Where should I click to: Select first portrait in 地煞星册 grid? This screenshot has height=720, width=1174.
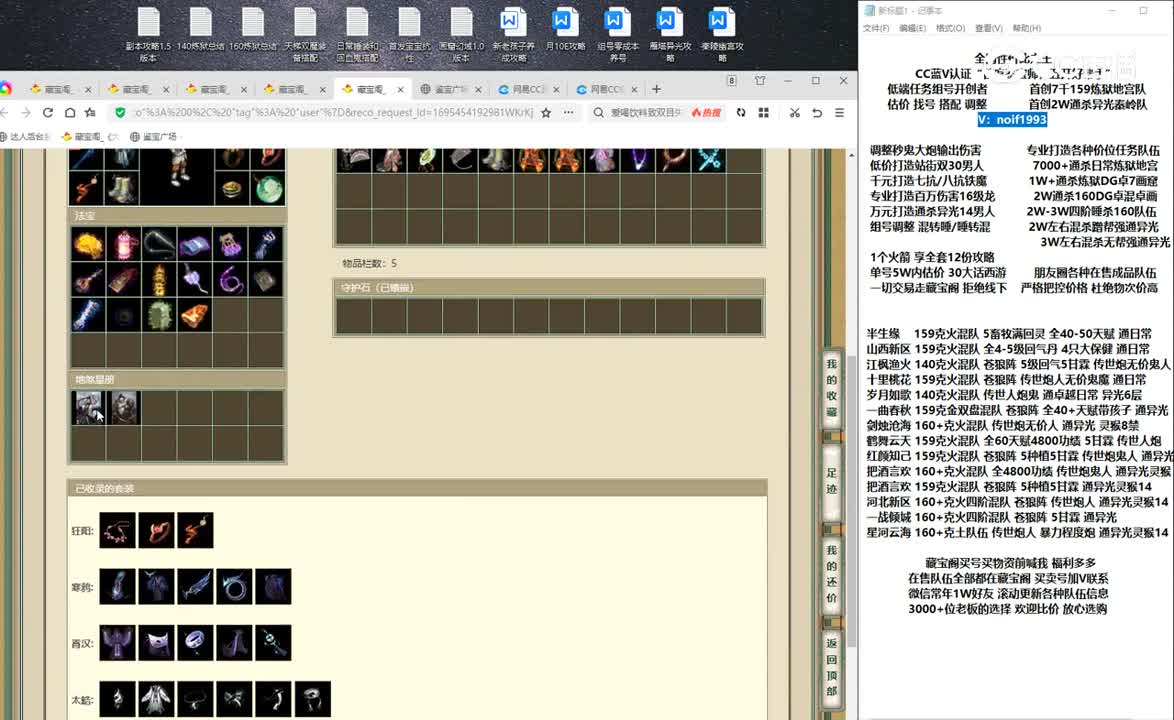(x=88, y=408)
